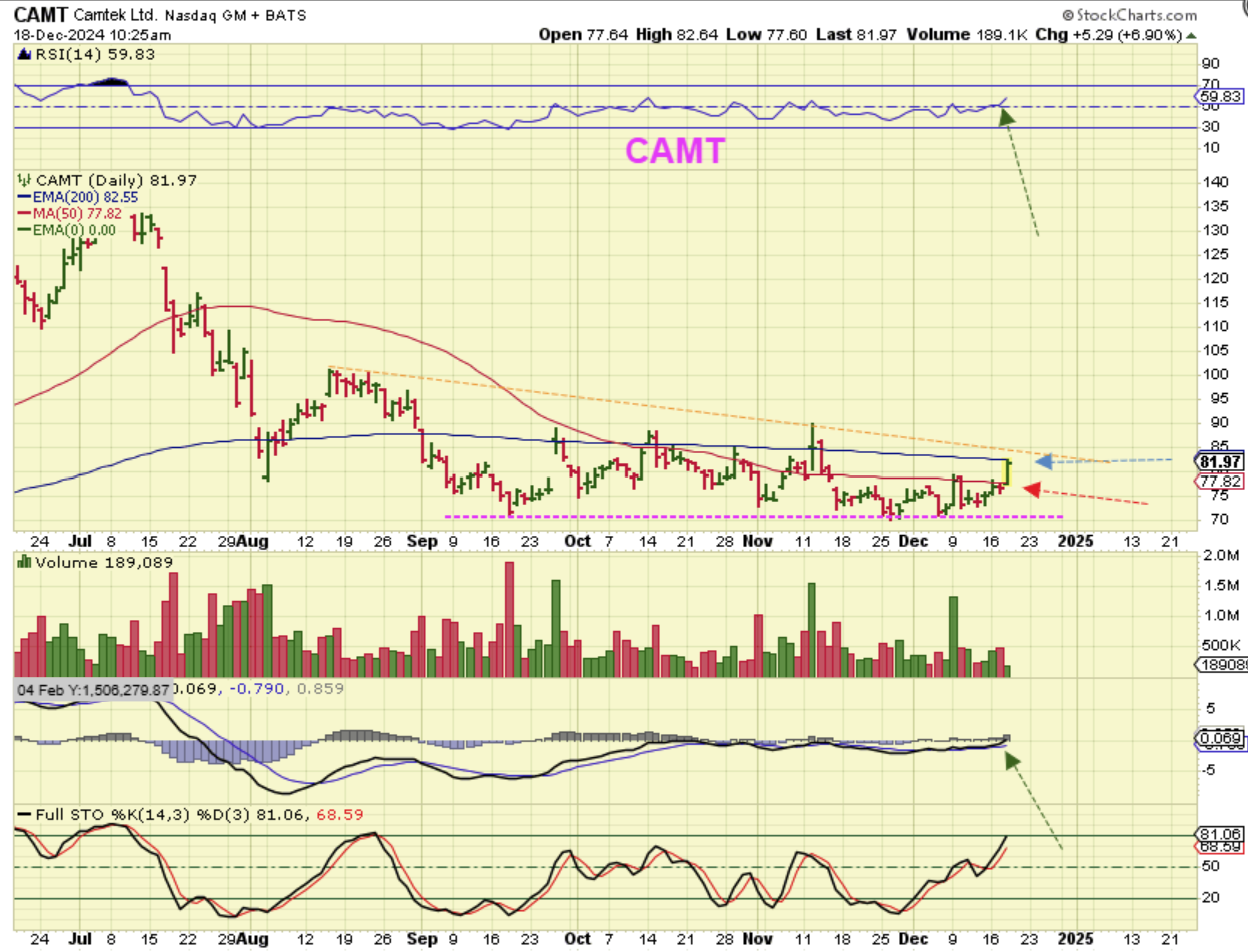Click the 77.82 moving average tag on right axis

click(x=1220, y=481)
